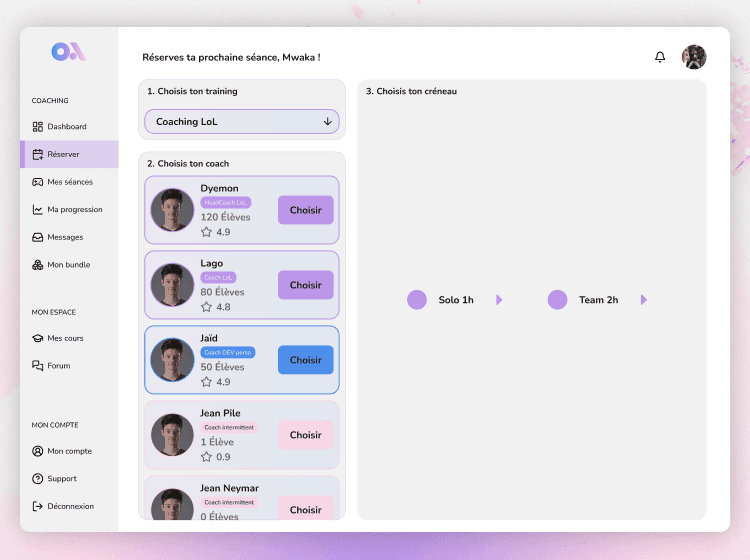Screen dimensions: 750x560
Task: Click the Mon bundle cubes icon
Action: pos(38,265)
